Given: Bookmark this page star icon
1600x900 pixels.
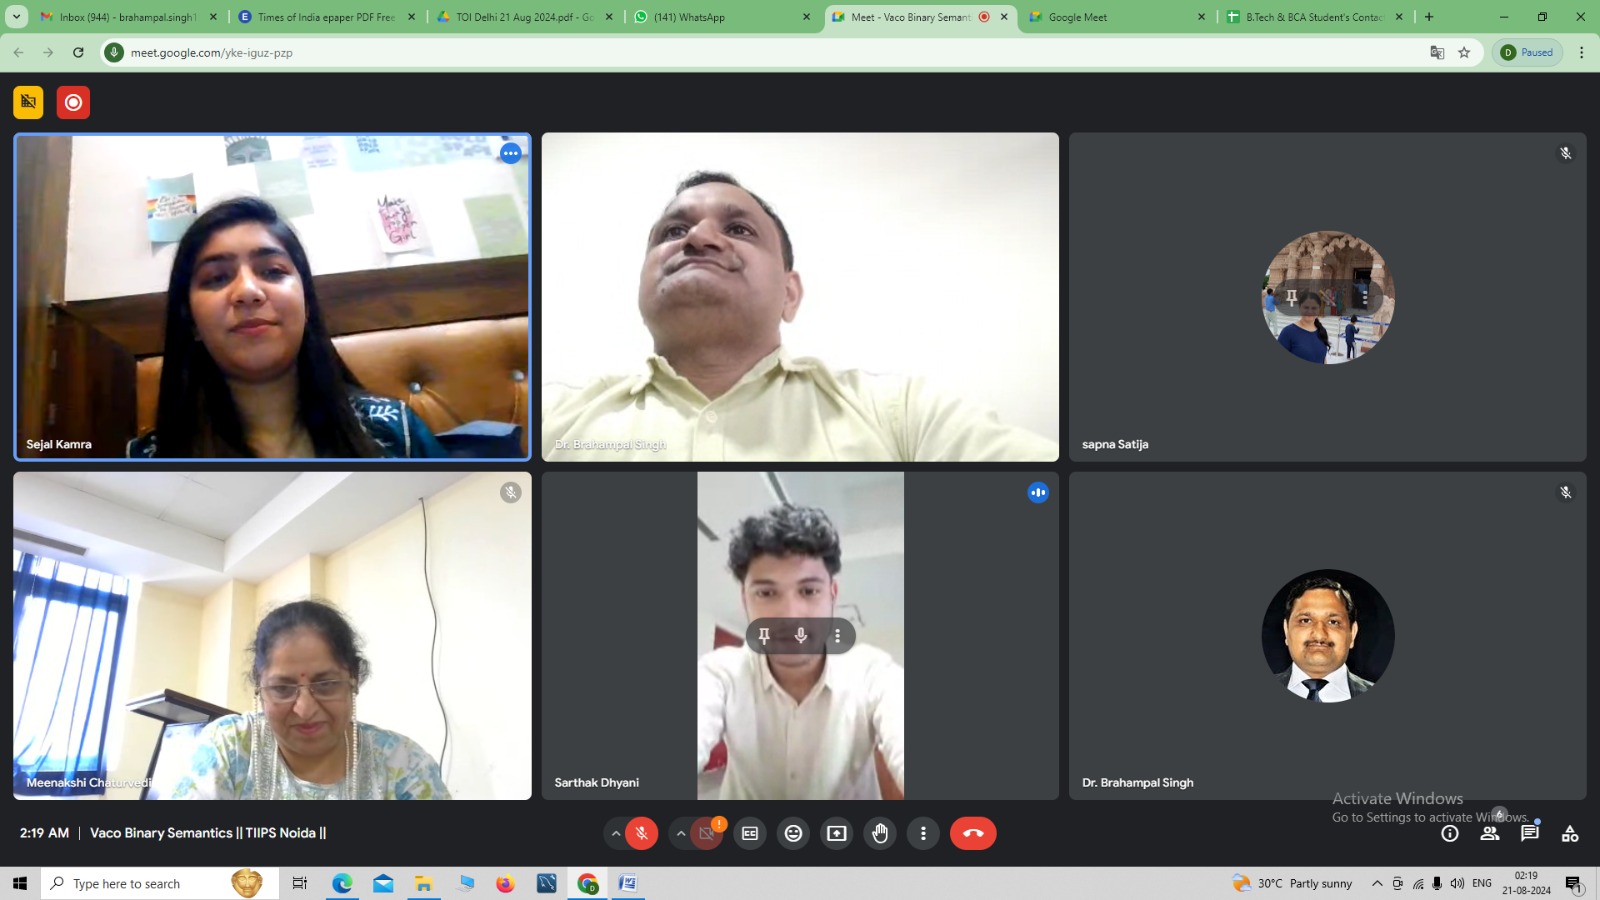Looking at the screenshot, I should [x=1464, y=52].
